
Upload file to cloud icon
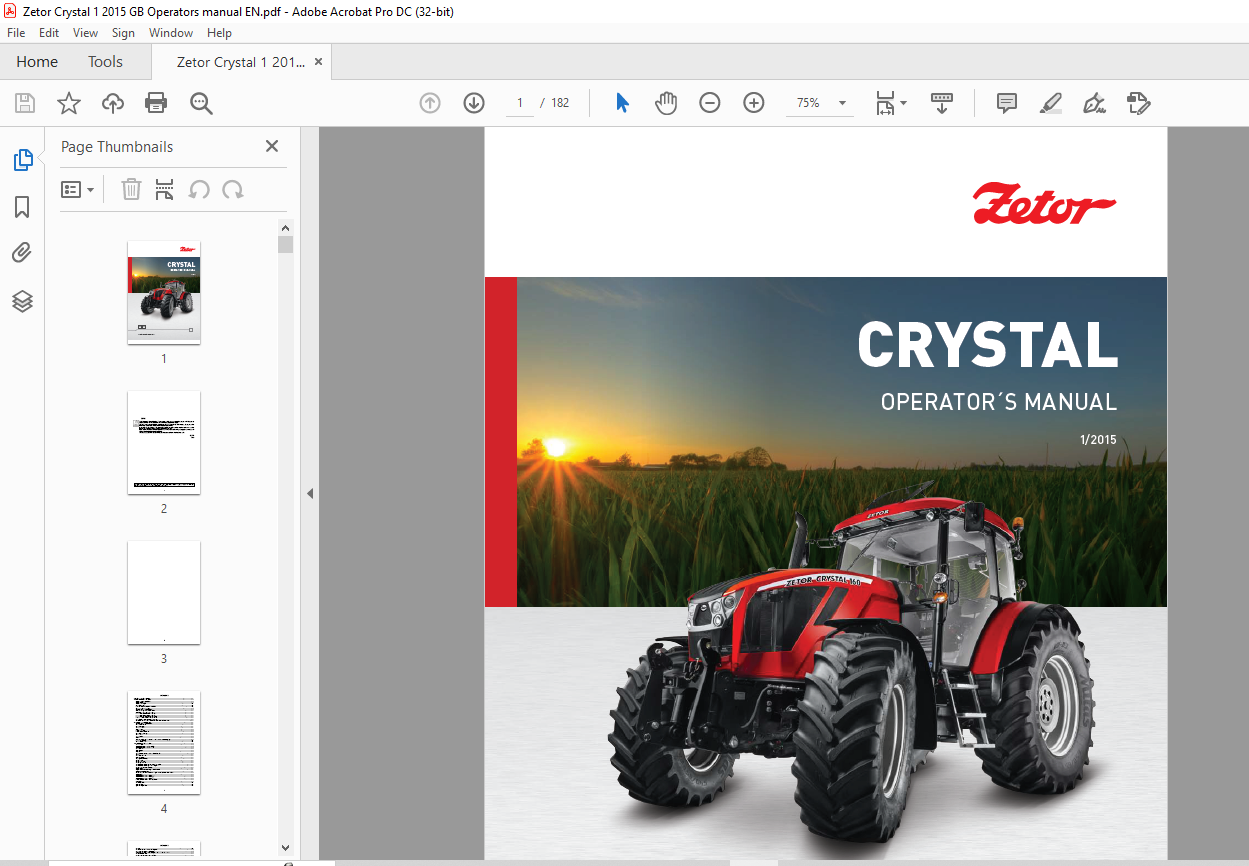point(113,103)
